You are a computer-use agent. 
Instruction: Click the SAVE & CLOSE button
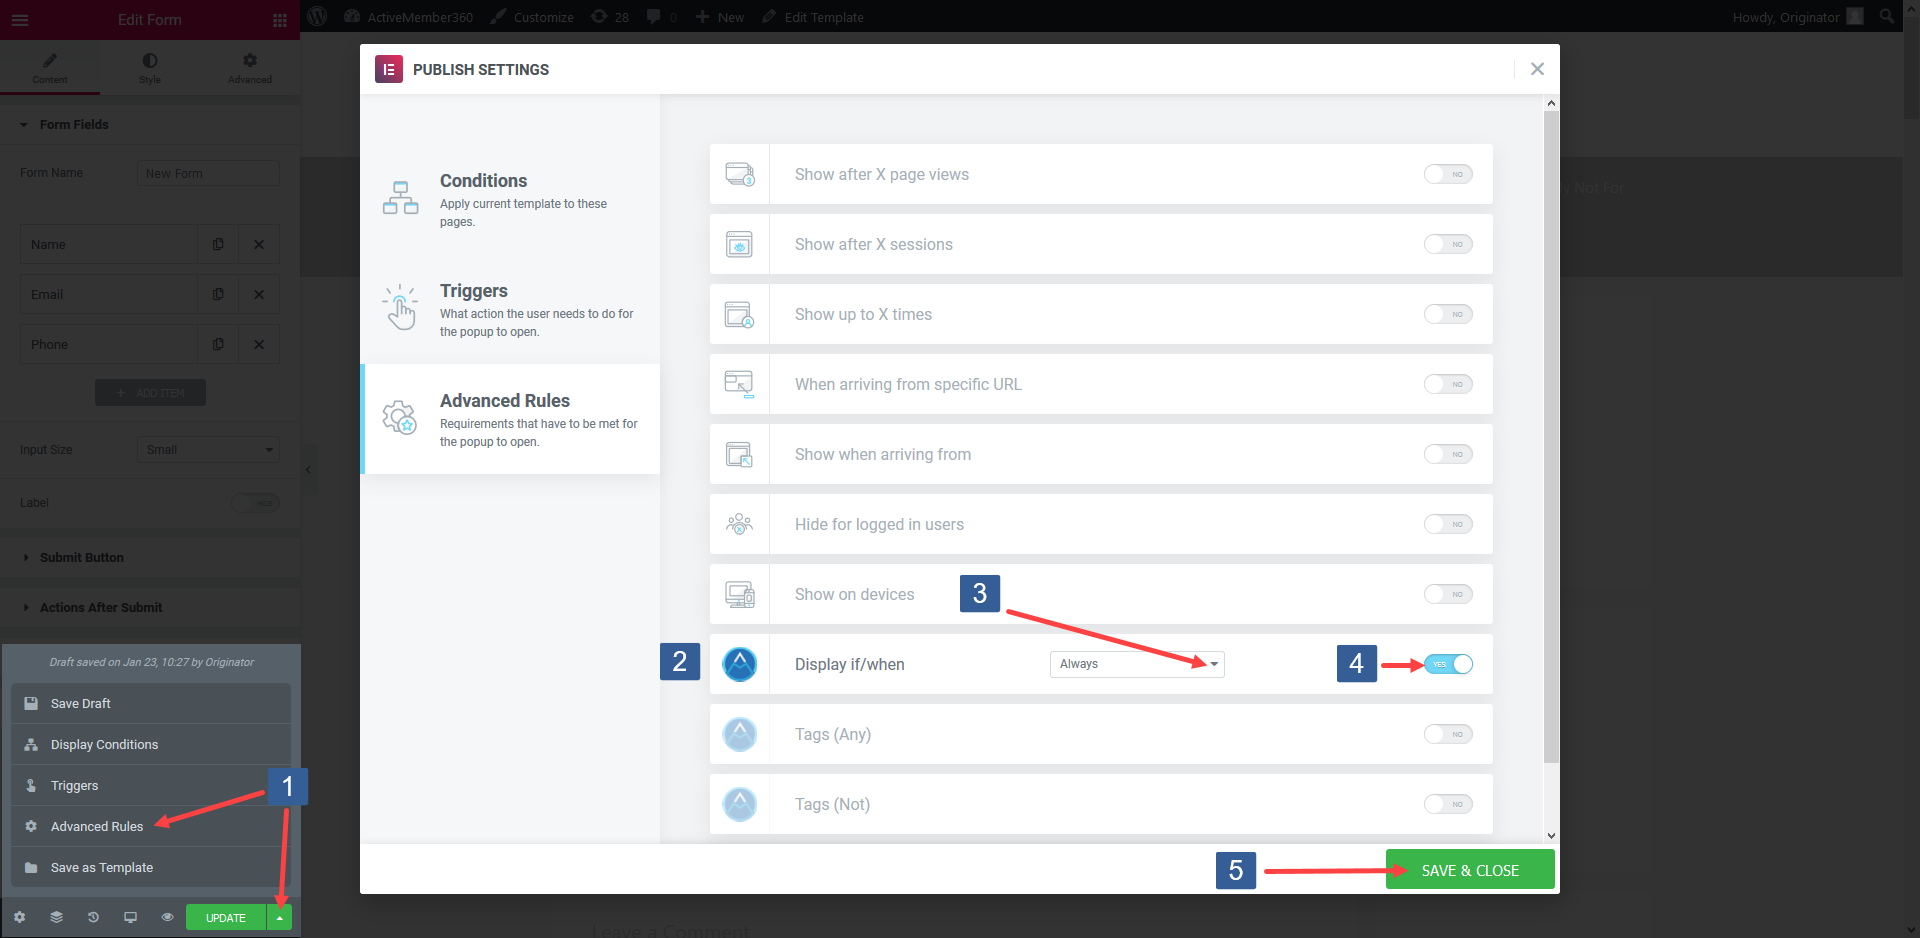(x=1469, y=869)
